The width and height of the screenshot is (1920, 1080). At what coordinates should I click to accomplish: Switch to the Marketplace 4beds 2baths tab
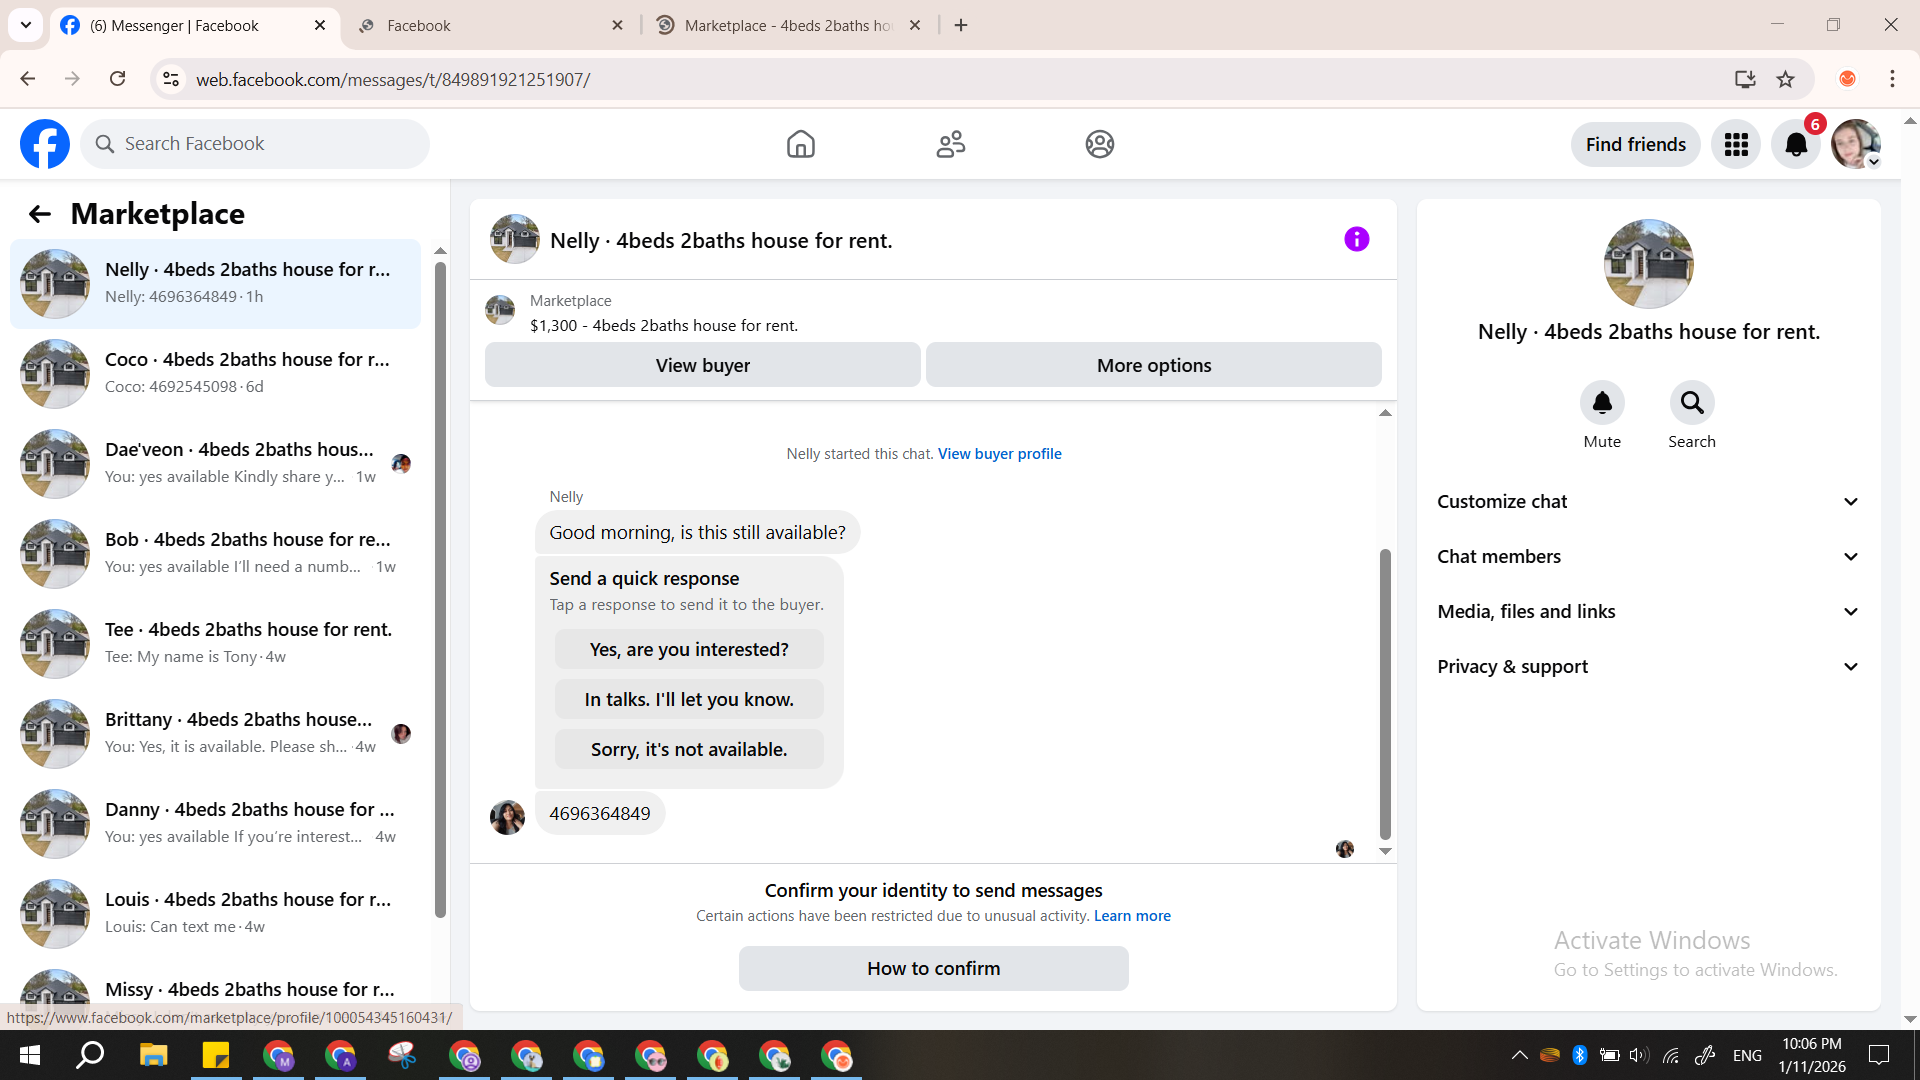pos(788,25)
